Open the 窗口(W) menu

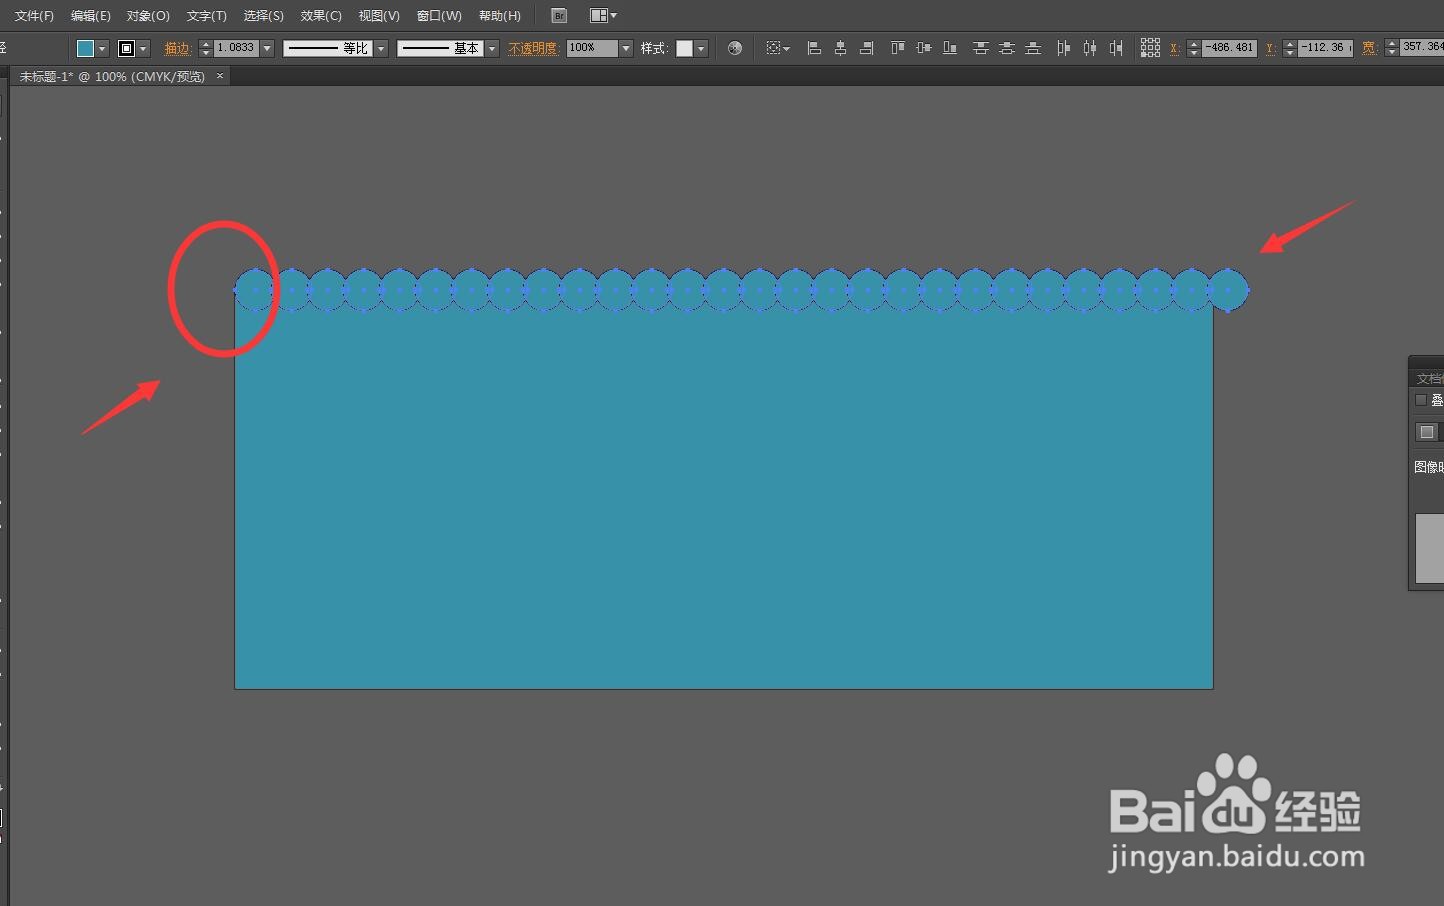pyautogui.click(x=439, y=16)
